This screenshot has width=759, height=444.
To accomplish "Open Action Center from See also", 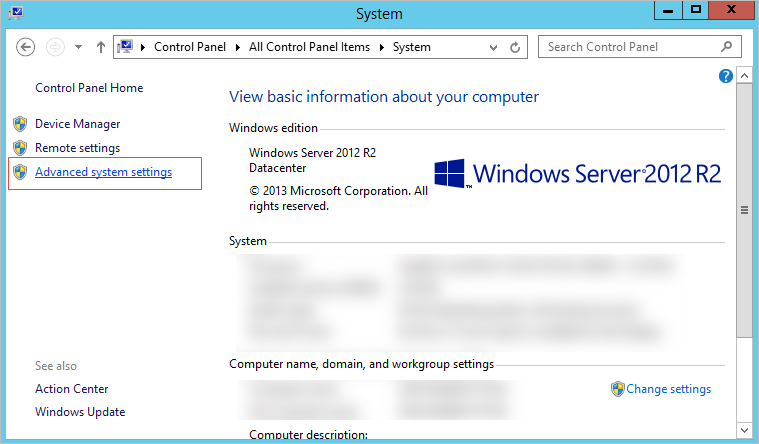I will [71, 389].
